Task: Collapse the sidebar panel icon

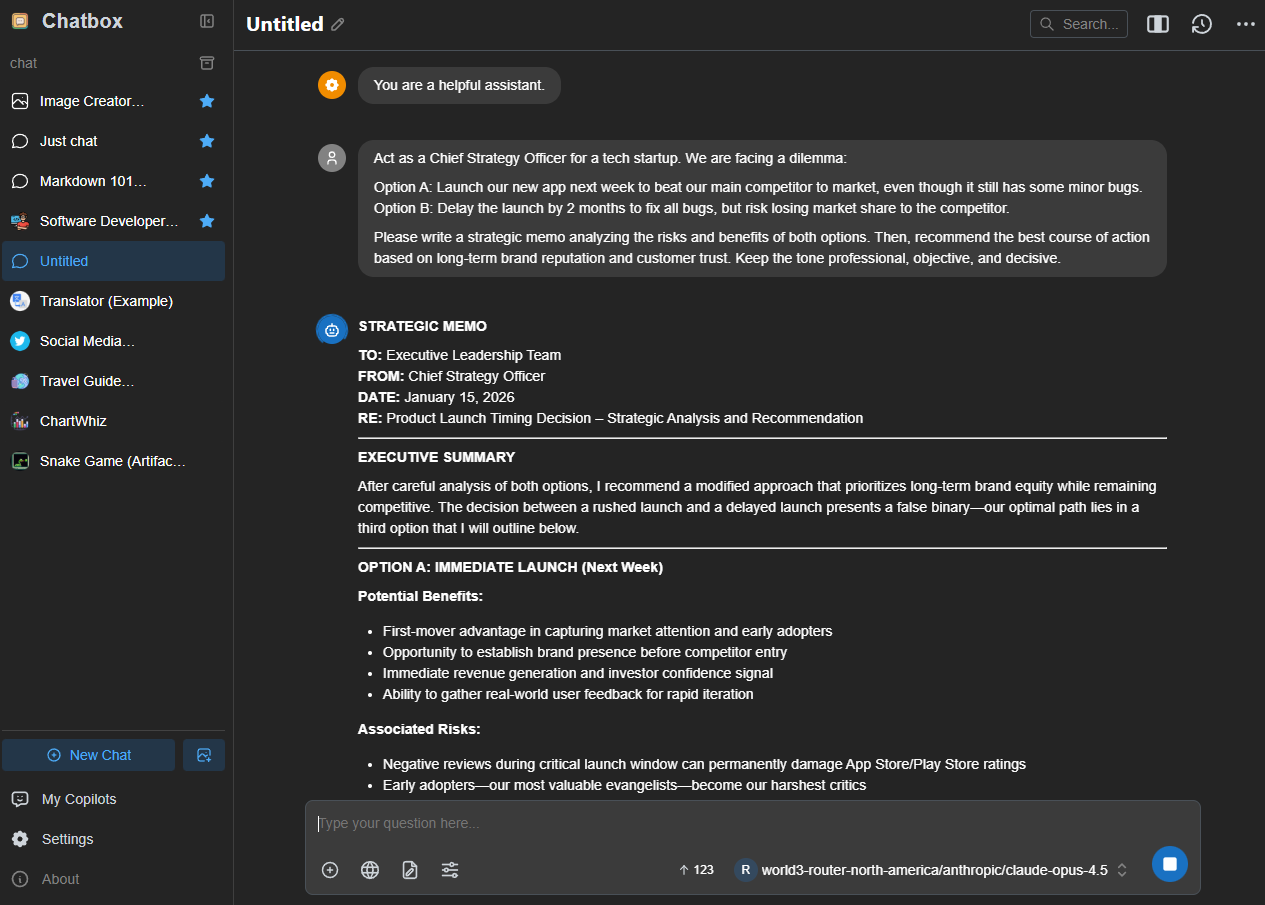Action: (x=207, y=21)
